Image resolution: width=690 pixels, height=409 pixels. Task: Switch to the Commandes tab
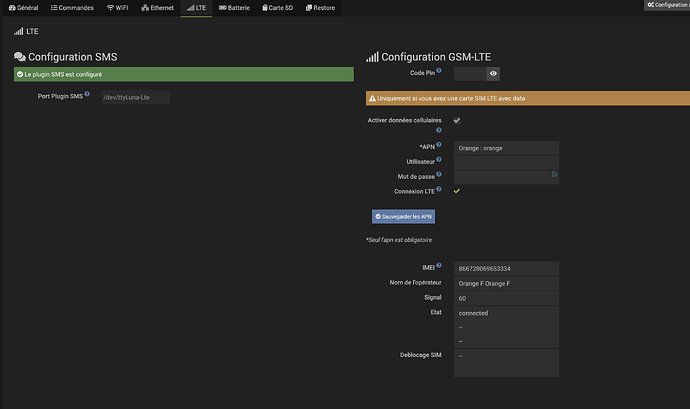(72, 8)
